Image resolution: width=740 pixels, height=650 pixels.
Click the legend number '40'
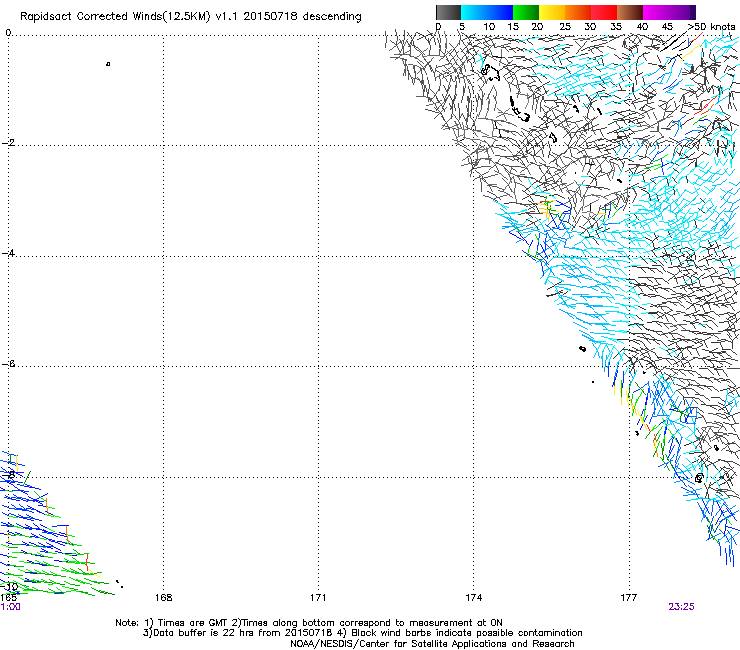click(x=642, y=27)
